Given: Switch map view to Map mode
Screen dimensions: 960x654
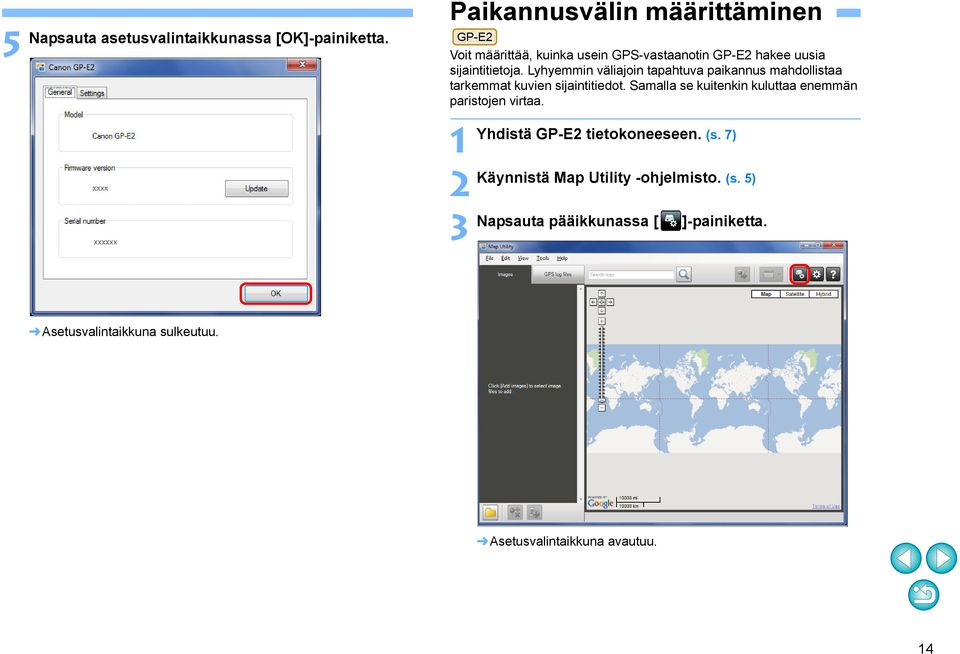Looking at the screenshot, I should (x=766, y=294).
